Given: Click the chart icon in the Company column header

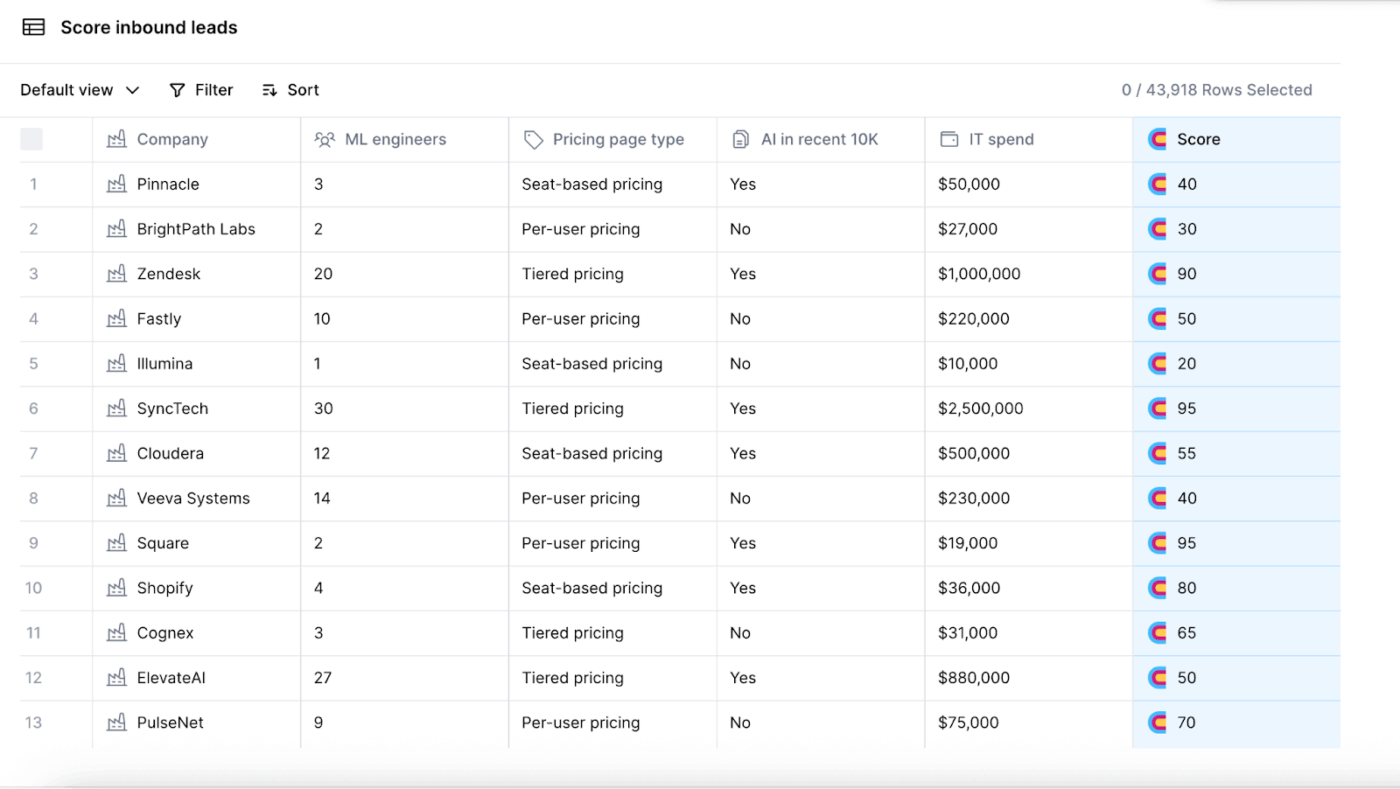Looking at the screenshot, I should tap(117, 139).
